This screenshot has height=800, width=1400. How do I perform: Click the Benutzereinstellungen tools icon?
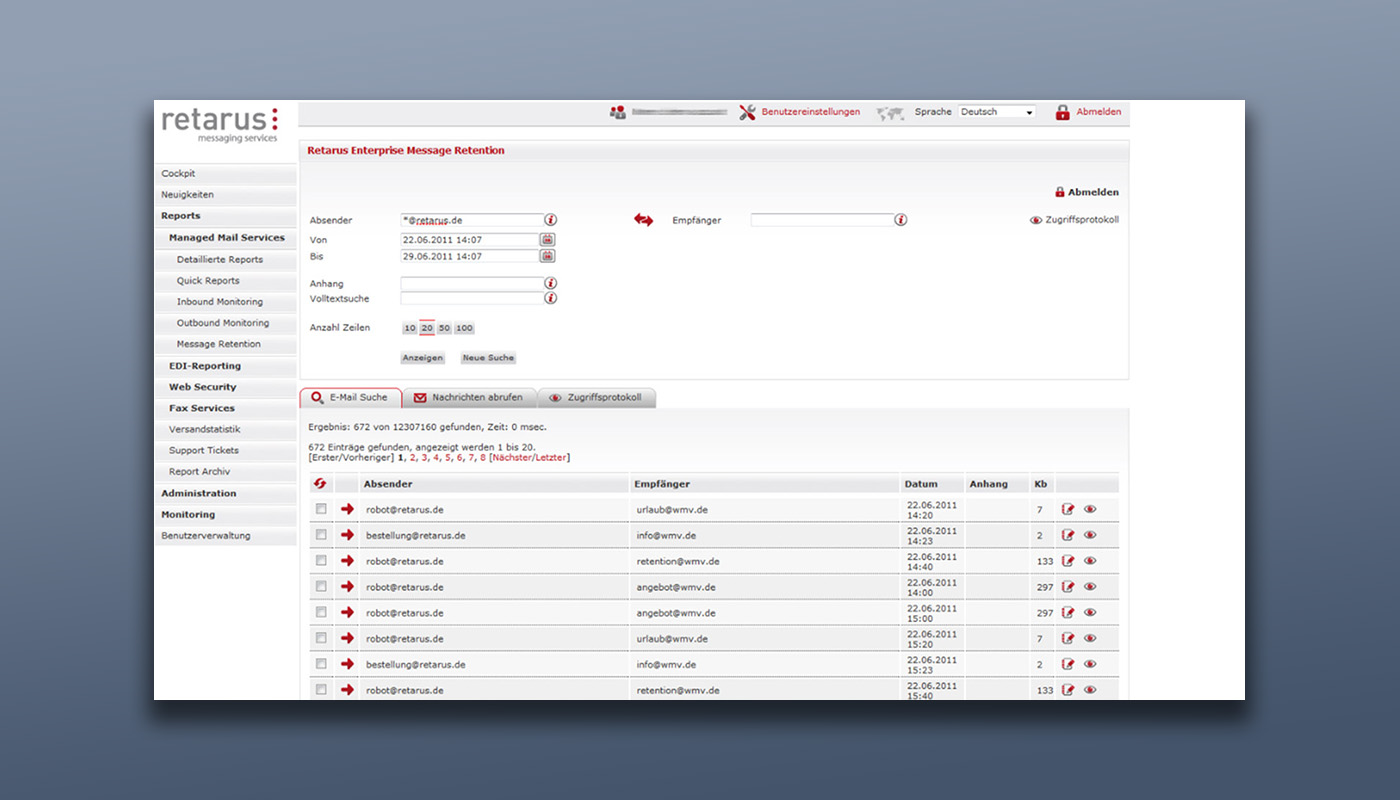[x=747, y=112]
